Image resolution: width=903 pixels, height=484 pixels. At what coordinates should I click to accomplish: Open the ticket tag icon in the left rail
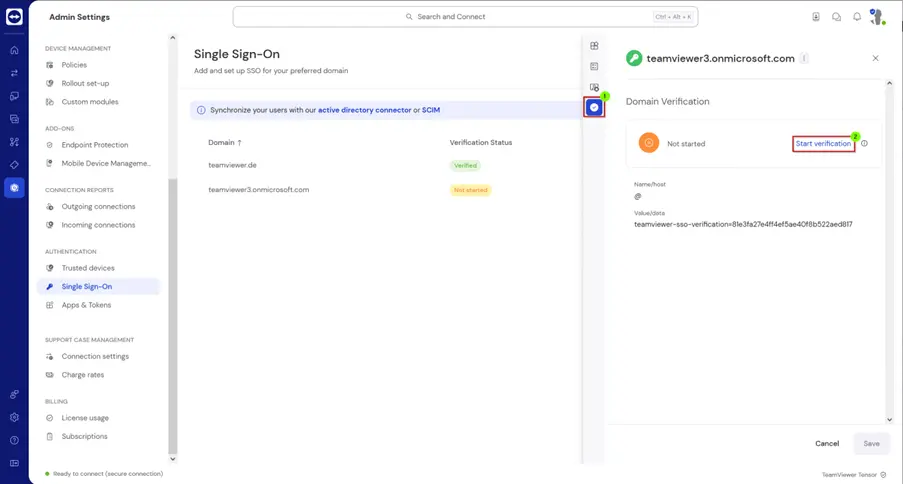click(x=14, y=165)
